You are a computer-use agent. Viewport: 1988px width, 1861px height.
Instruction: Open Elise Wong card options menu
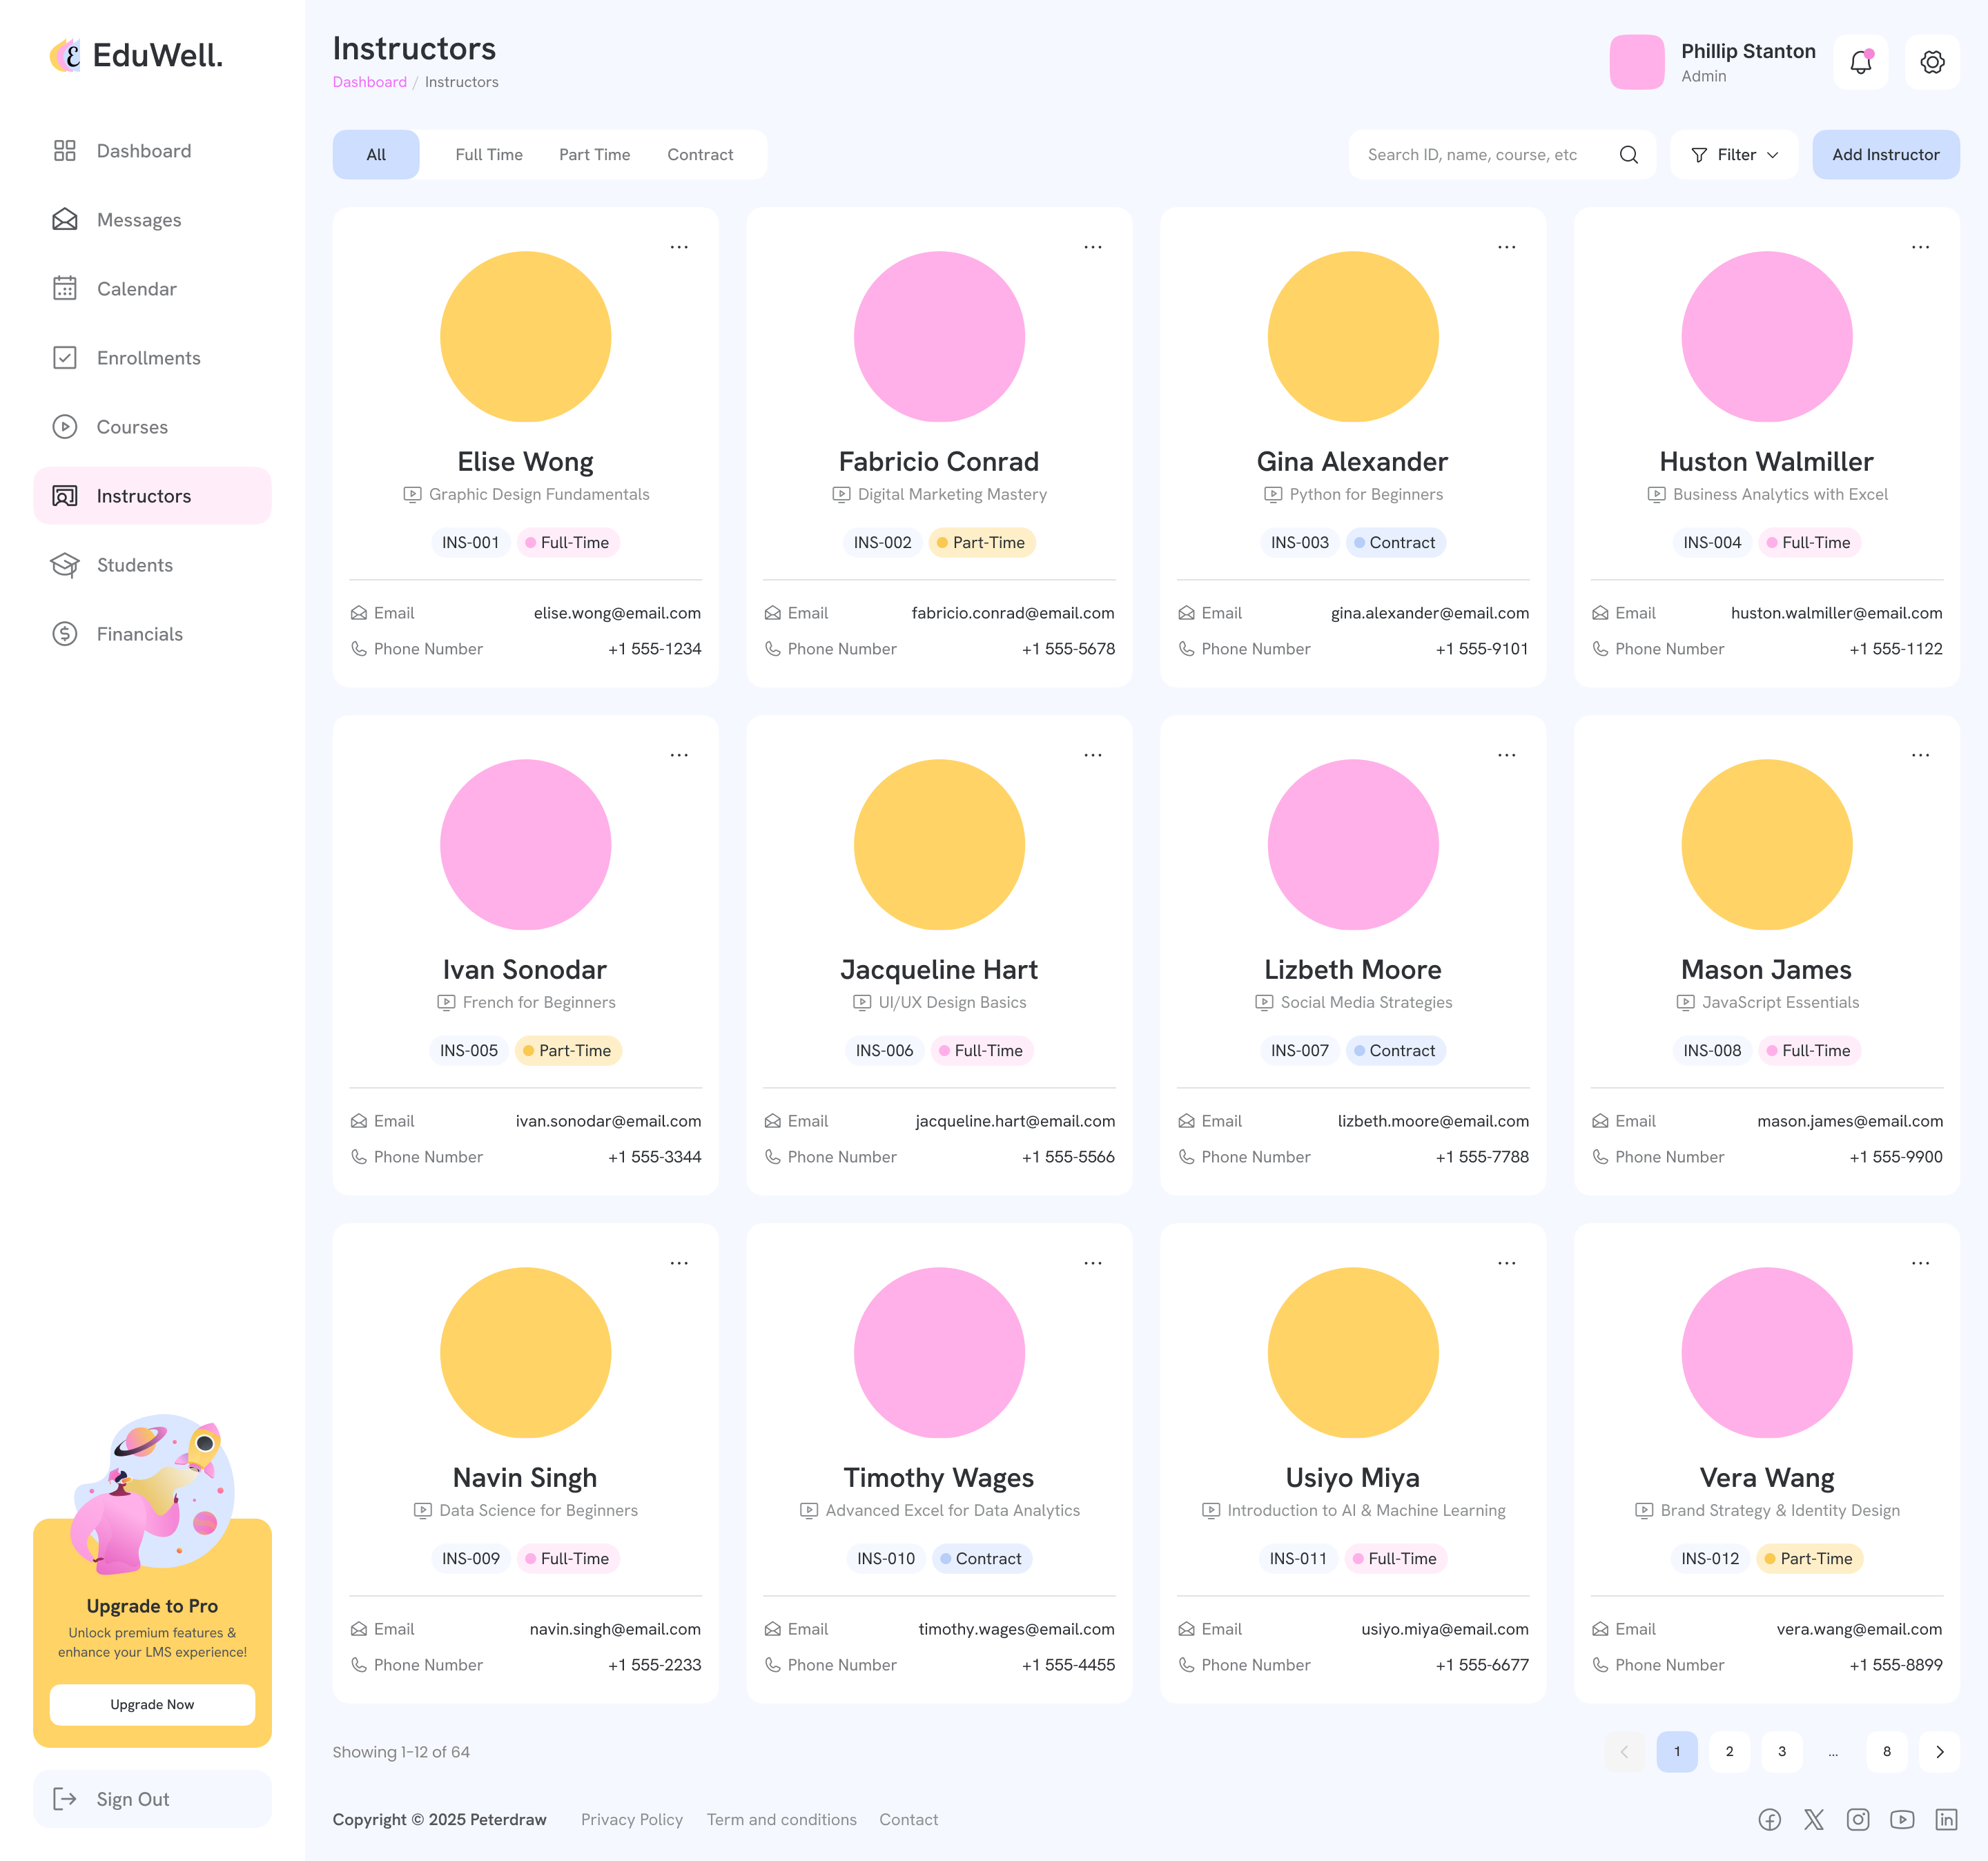679,247
